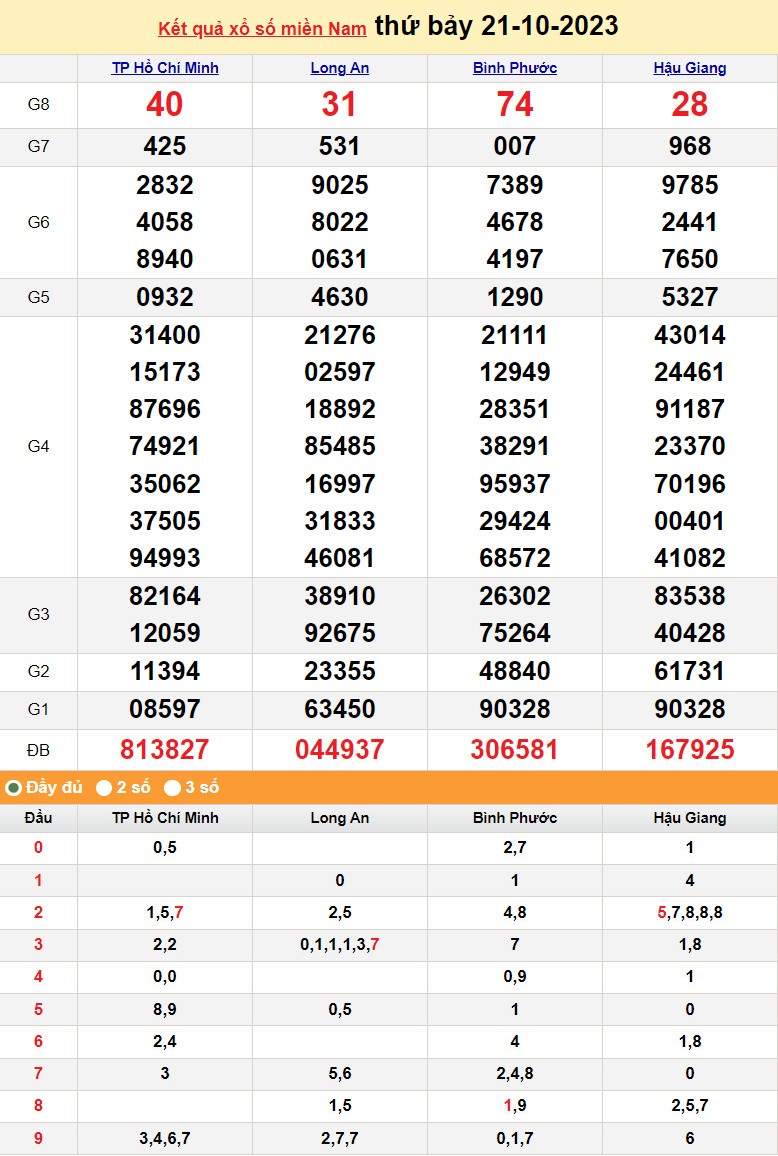Open the underlined Hậu Giang province link

[x=690, y=68]
